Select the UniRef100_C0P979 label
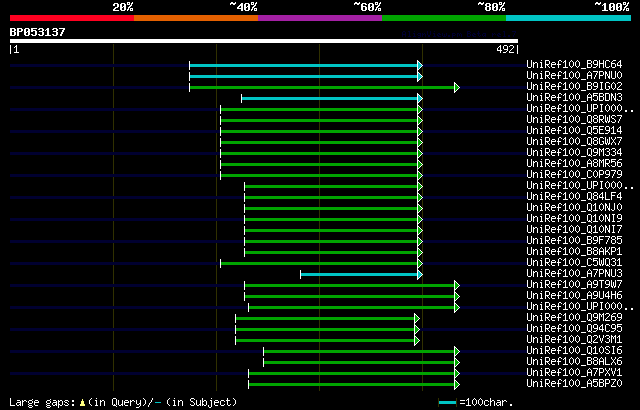The image size is (640, 410). (x=574, y=175)
